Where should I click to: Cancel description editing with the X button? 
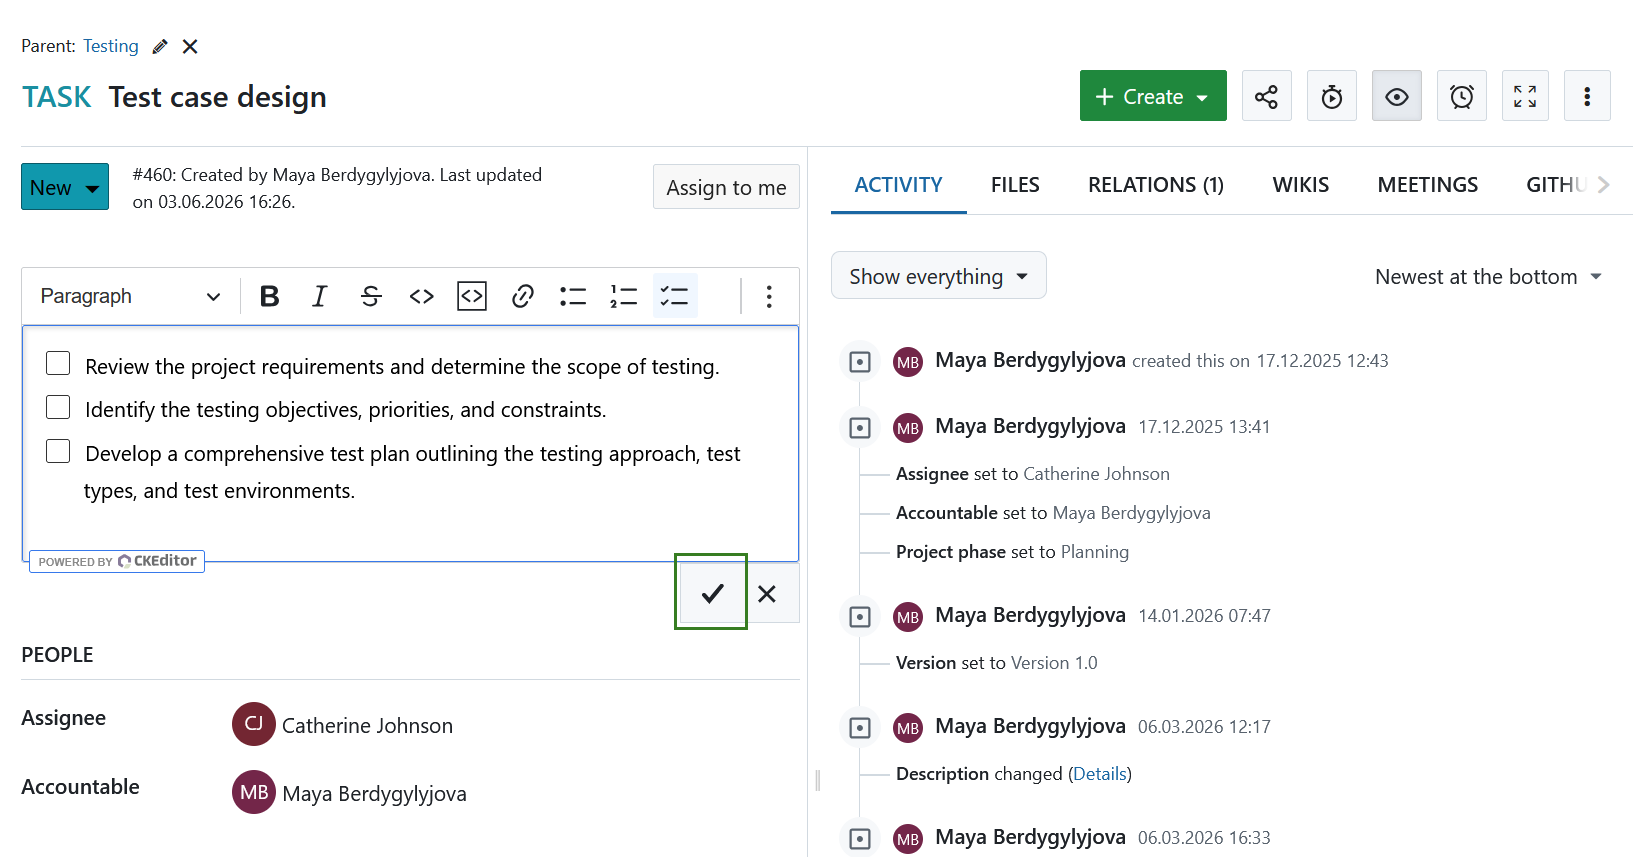pyautogui.click(x=767, y=594)
